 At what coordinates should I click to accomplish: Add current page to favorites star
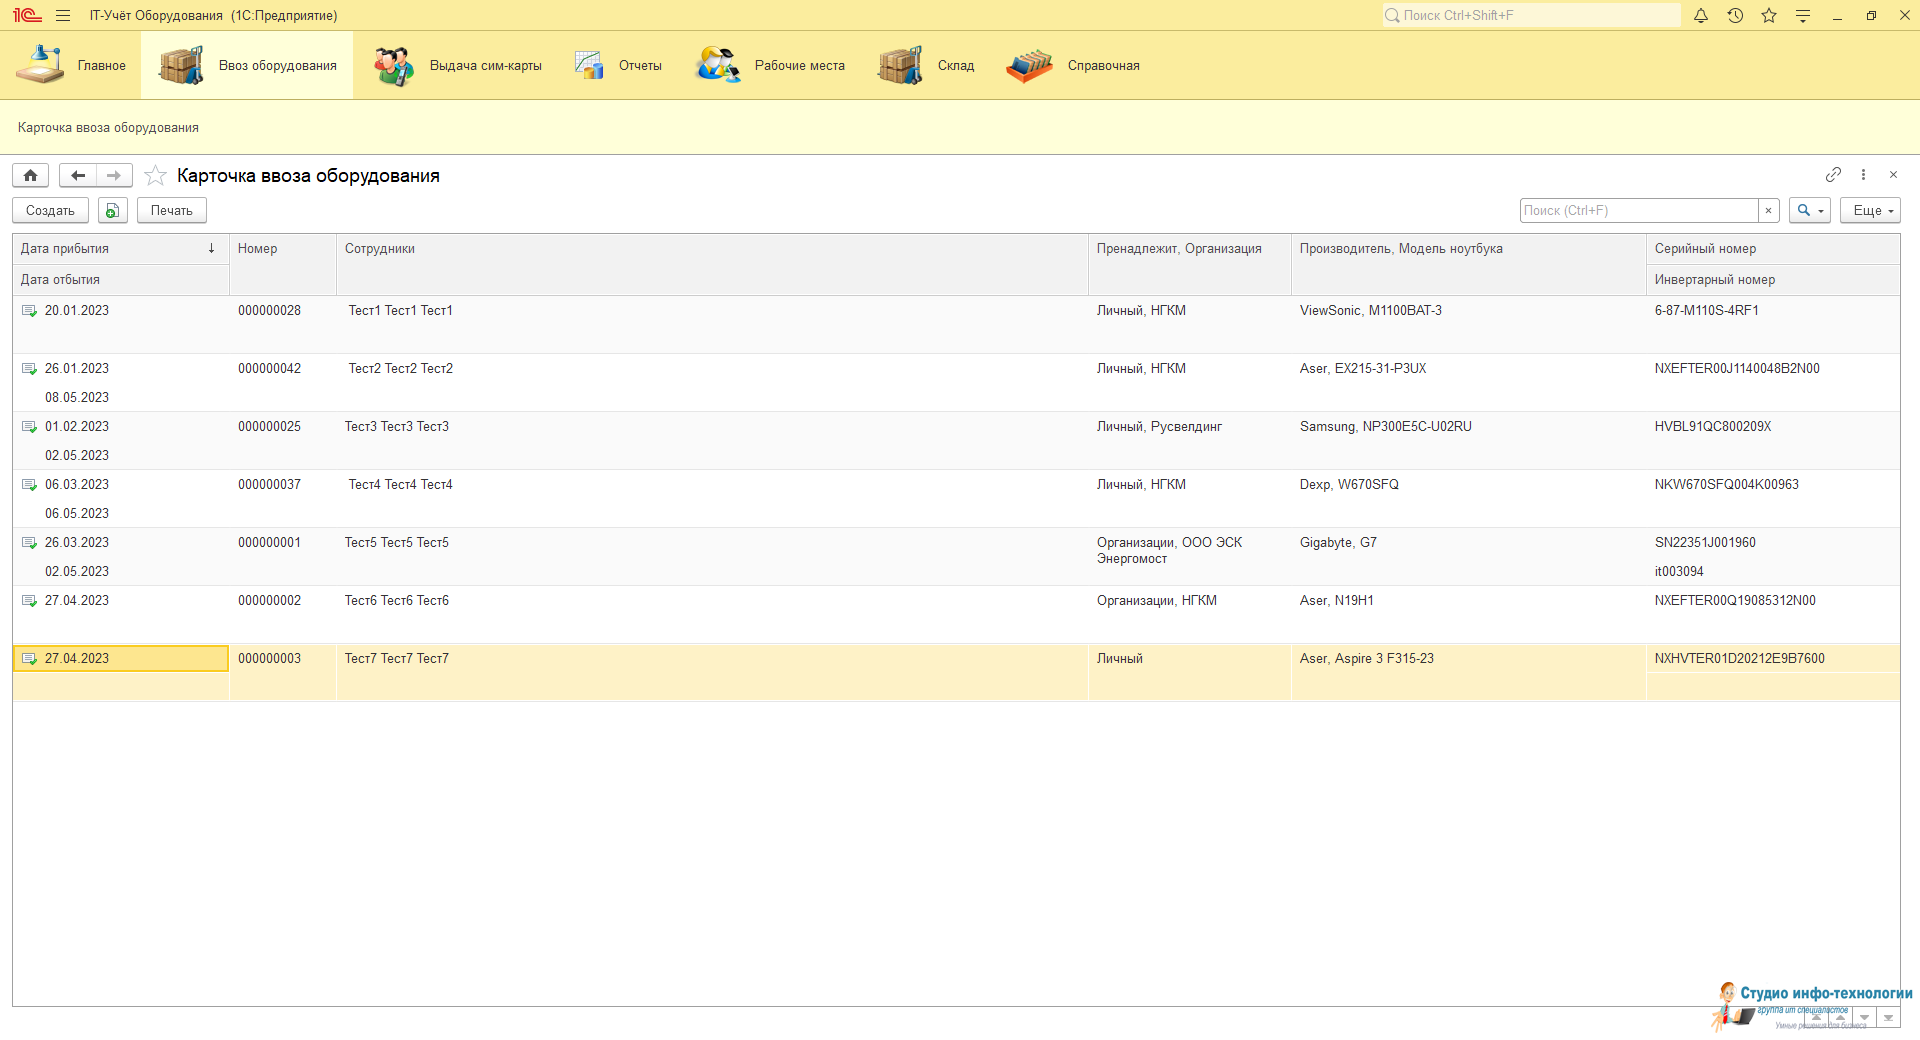(x=155, y=176)
